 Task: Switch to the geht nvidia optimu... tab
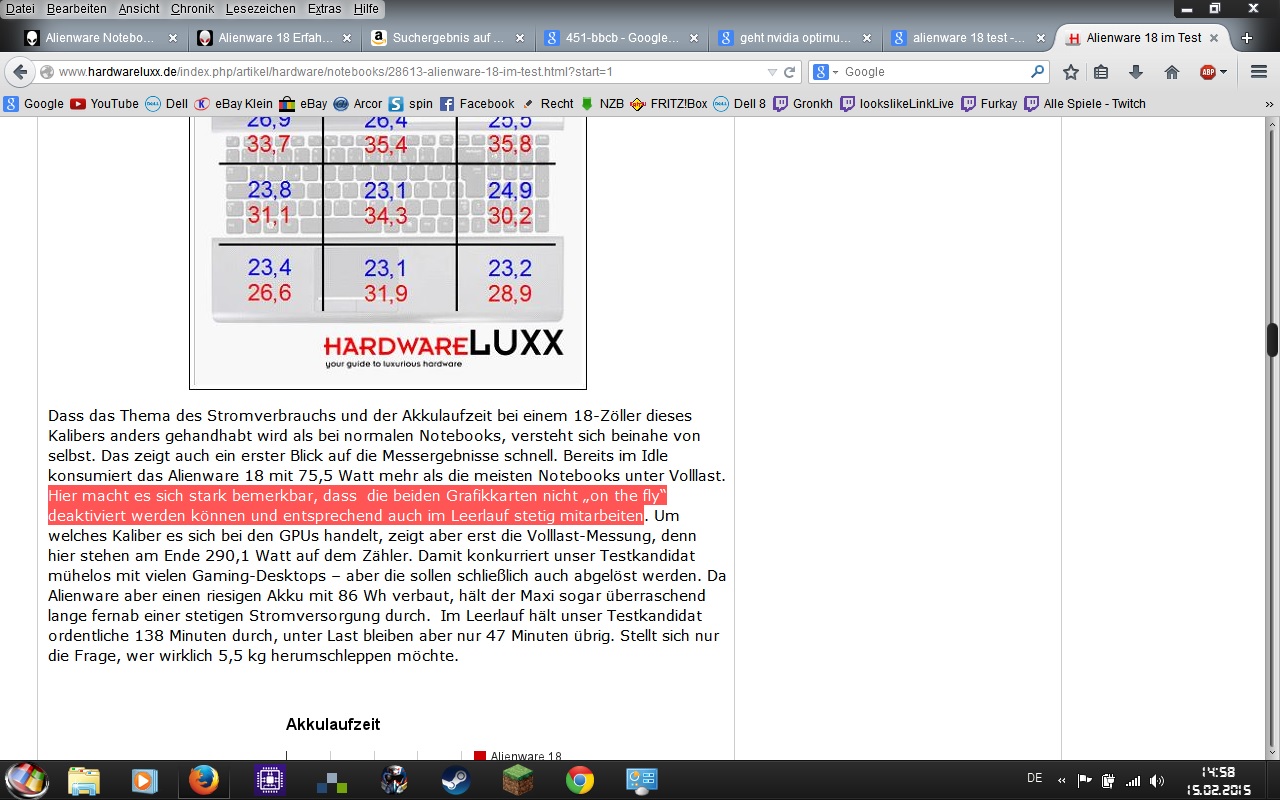click(794, 38)
